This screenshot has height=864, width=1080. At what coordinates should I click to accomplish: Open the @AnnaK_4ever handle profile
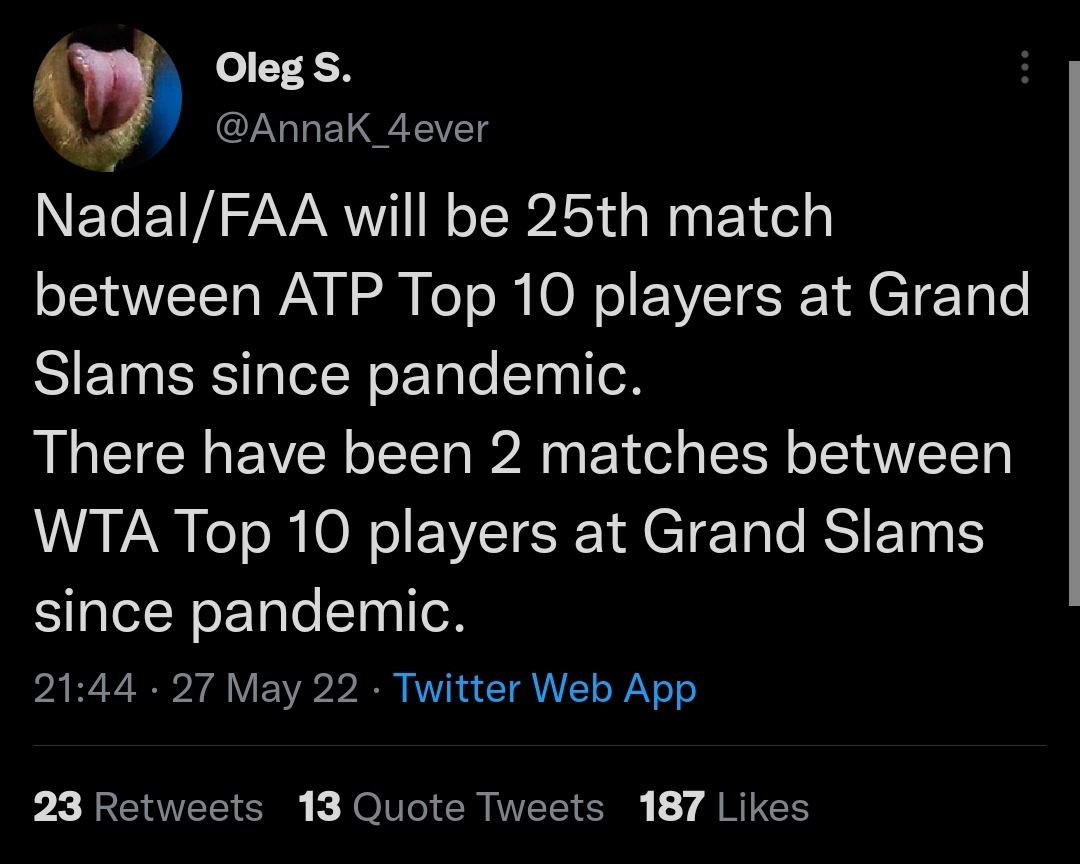click(352, 128)
